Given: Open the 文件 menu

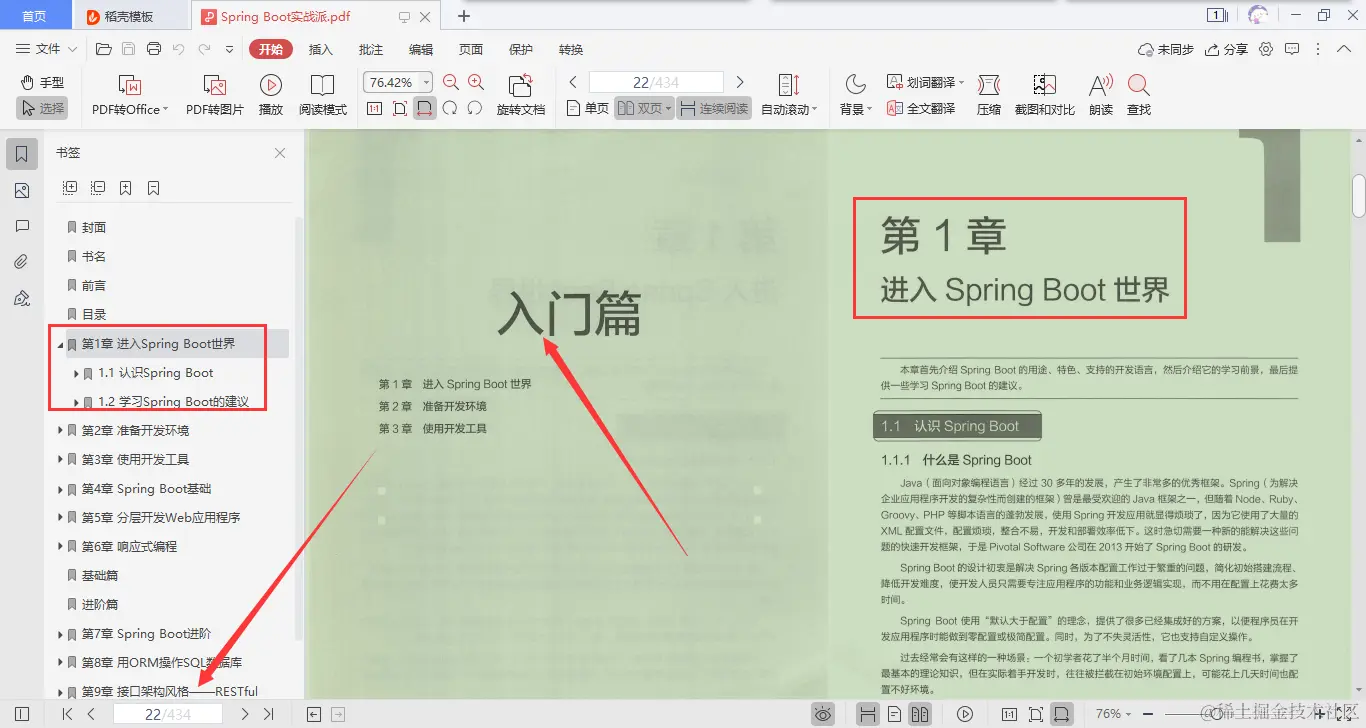Looking at the screenshot, I should pos(49,48).
